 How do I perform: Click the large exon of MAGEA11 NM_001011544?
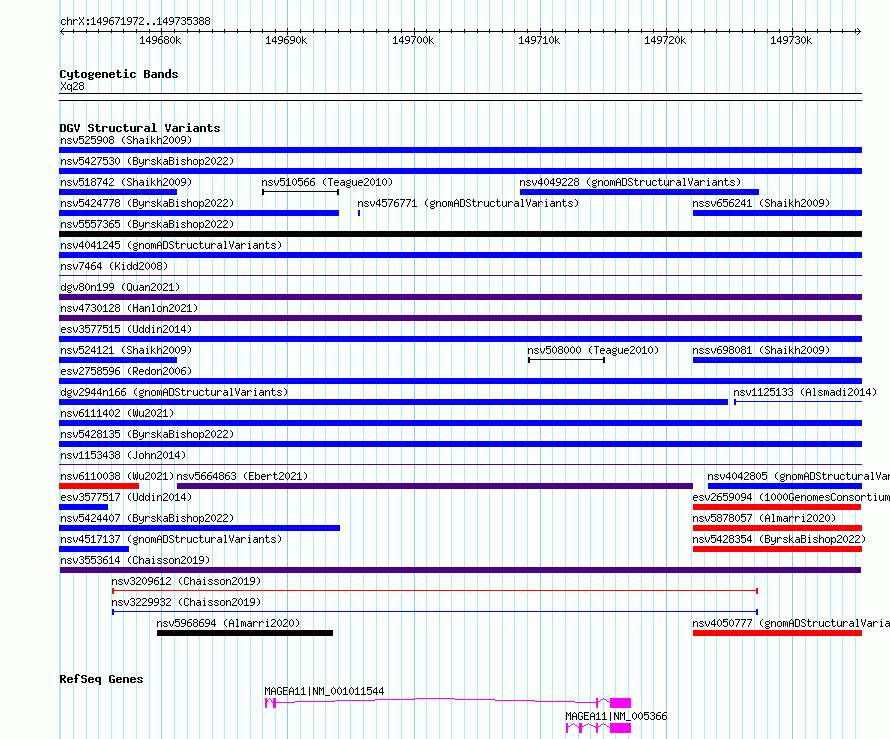point(620,703)
